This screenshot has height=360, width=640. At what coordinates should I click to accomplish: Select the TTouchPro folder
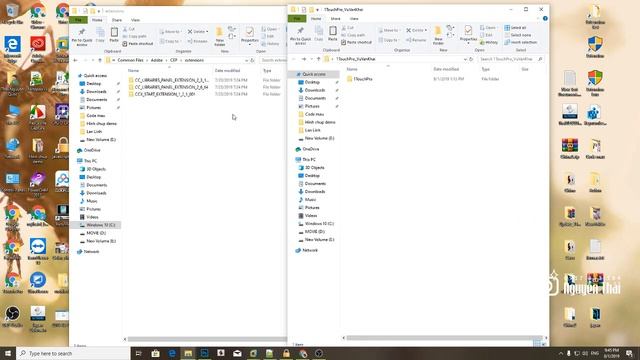(x=360, y=79)
